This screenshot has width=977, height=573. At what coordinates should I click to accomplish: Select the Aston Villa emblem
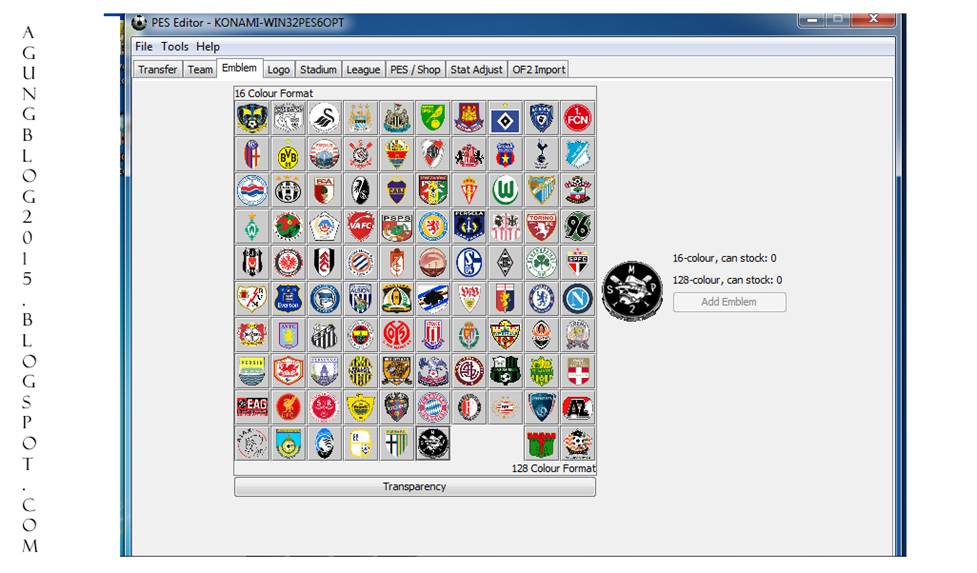[x=288, y=334]
